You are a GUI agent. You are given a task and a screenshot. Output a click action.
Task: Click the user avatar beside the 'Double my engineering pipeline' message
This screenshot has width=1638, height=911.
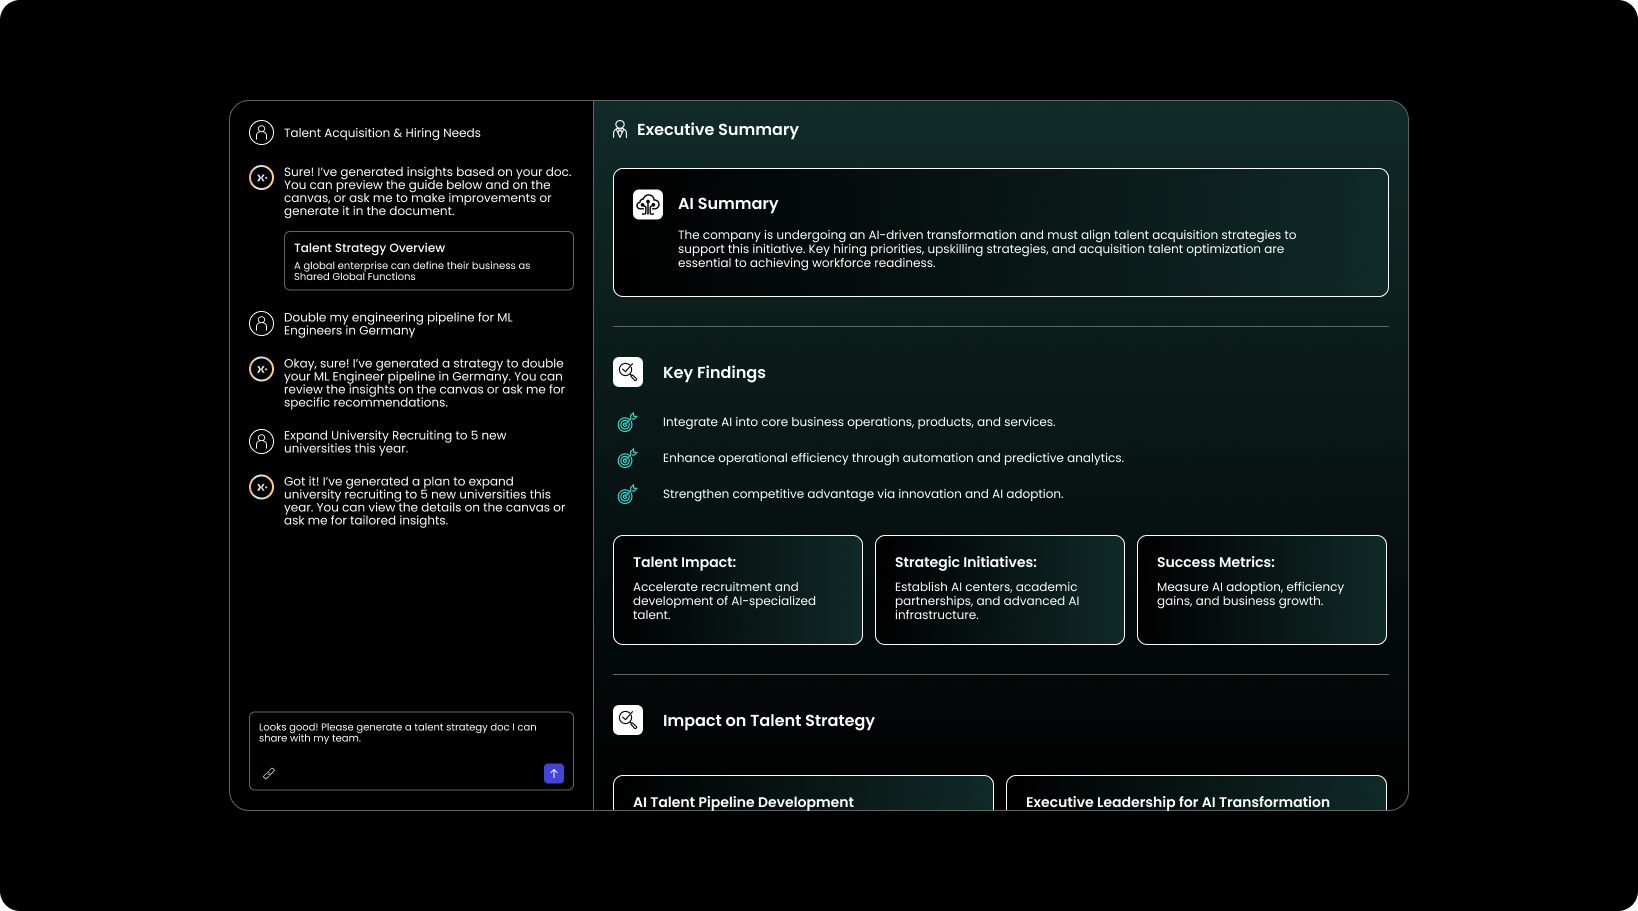[x=261, y=323]
